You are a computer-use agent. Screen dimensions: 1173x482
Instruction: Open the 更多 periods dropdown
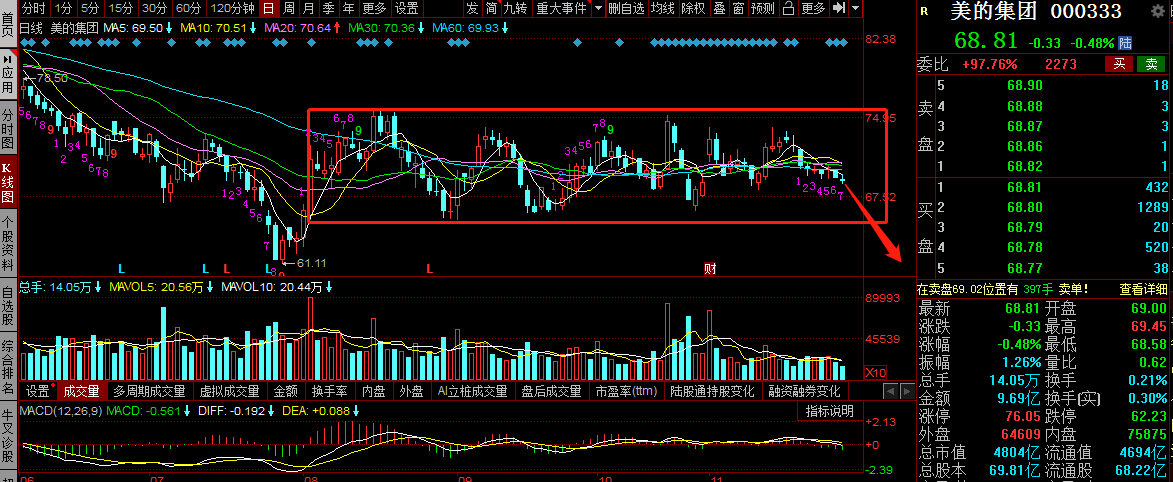pos(374,8)
